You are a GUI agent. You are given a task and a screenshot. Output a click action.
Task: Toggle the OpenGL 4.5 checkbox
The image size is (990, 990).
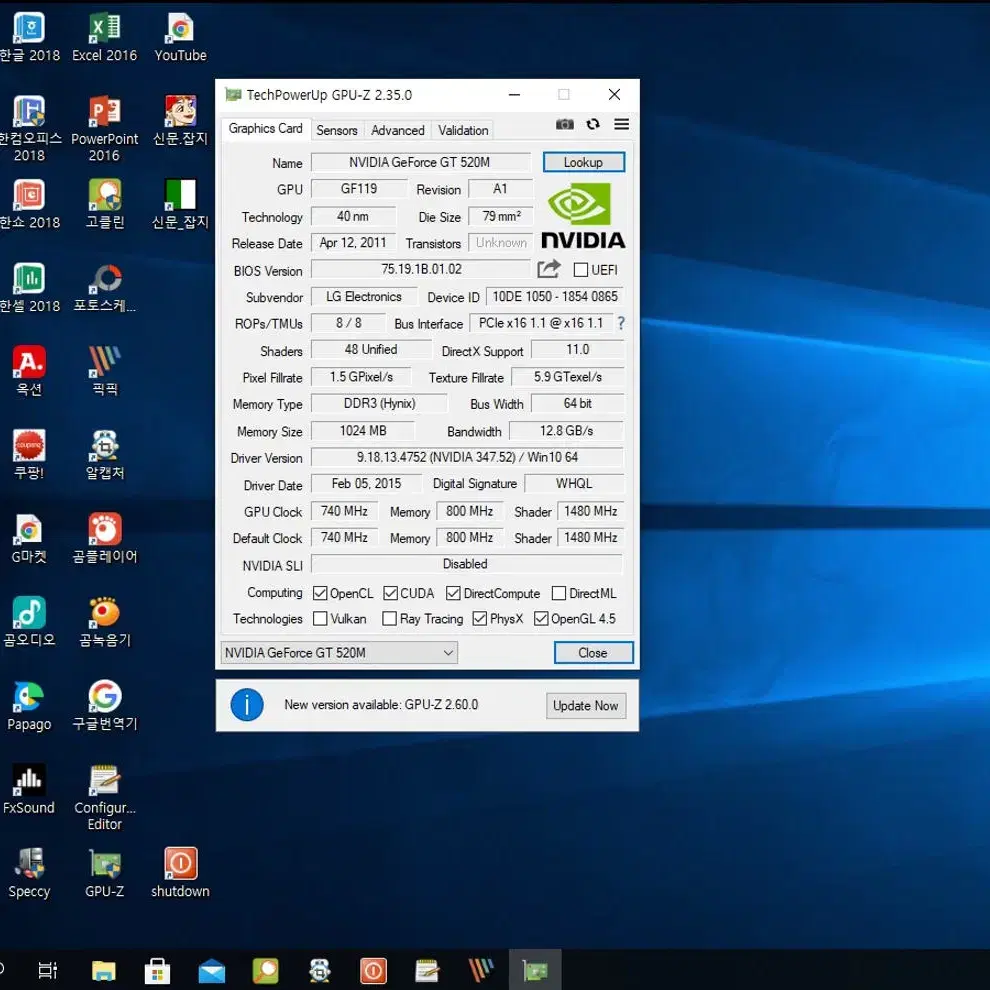tap(541, 618)
